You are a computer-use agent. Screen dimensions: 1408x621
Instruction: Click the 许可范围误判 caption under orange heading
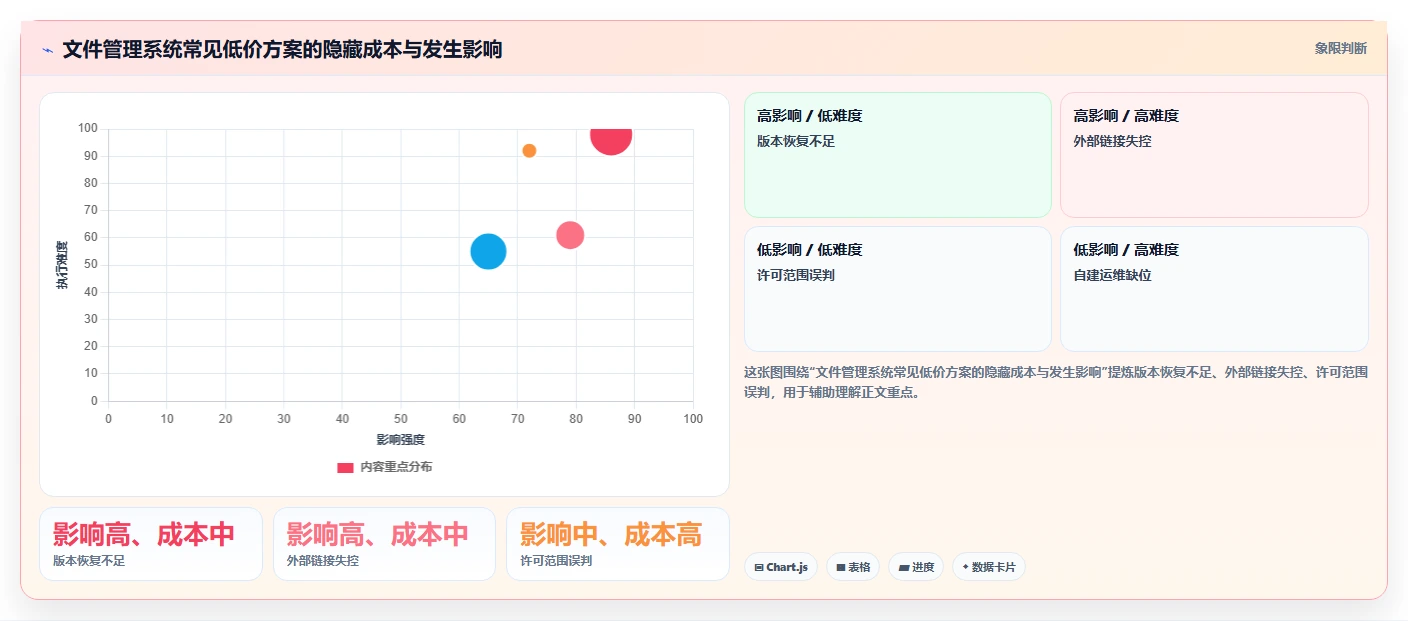pyautogui.click(x=556, y=561)
